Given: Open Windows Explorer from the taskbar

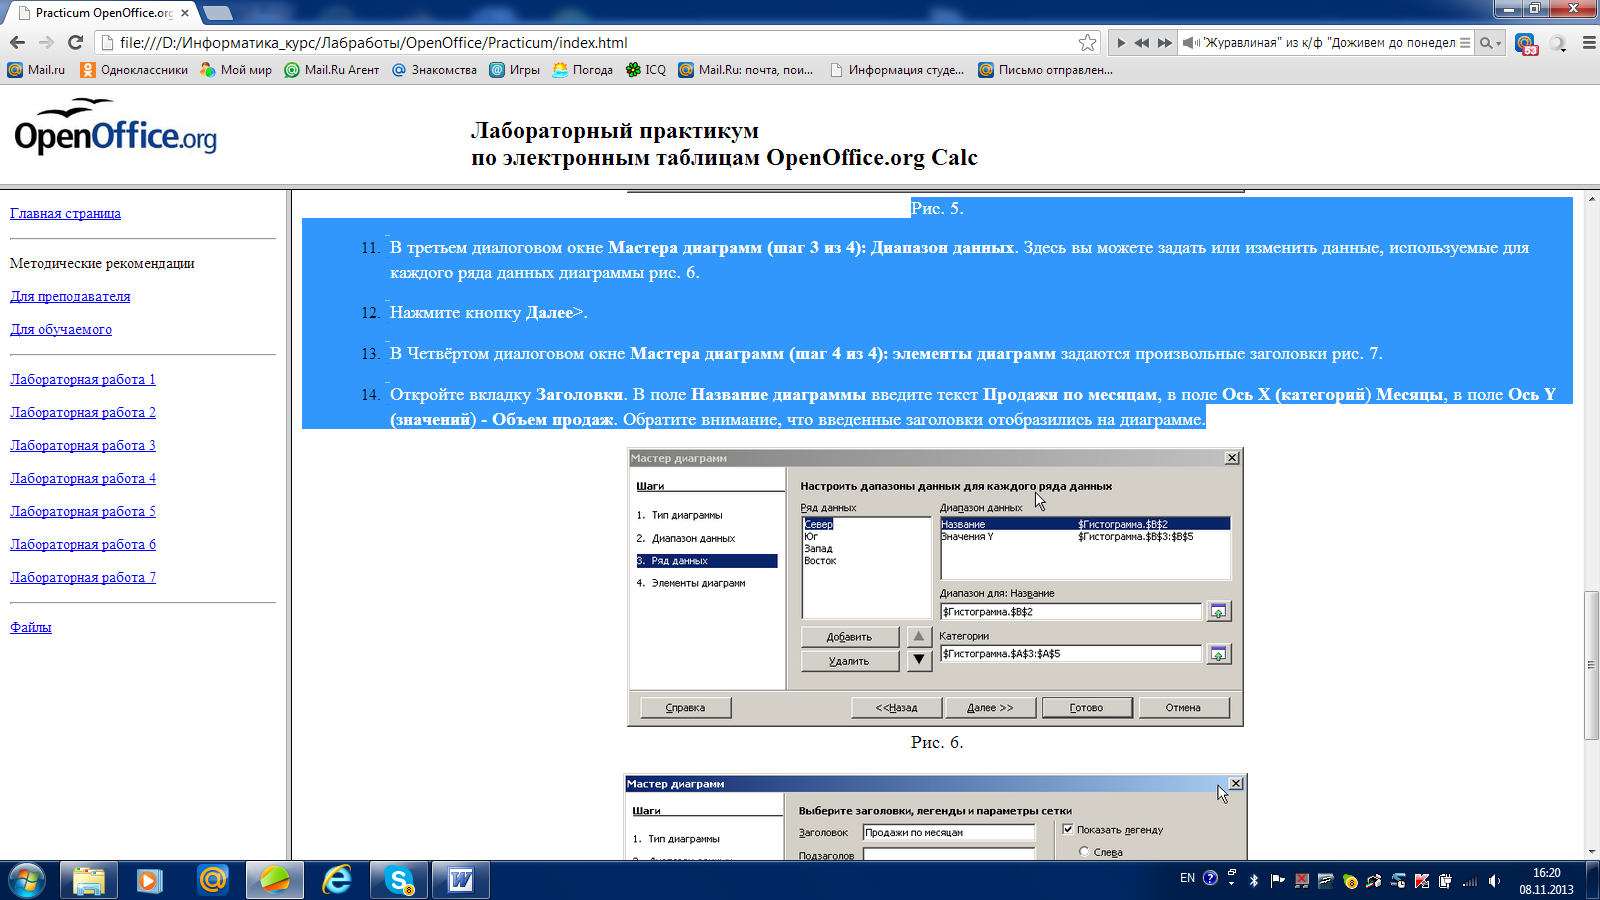Looking at the screenshot, I should [x=89, y=880].
